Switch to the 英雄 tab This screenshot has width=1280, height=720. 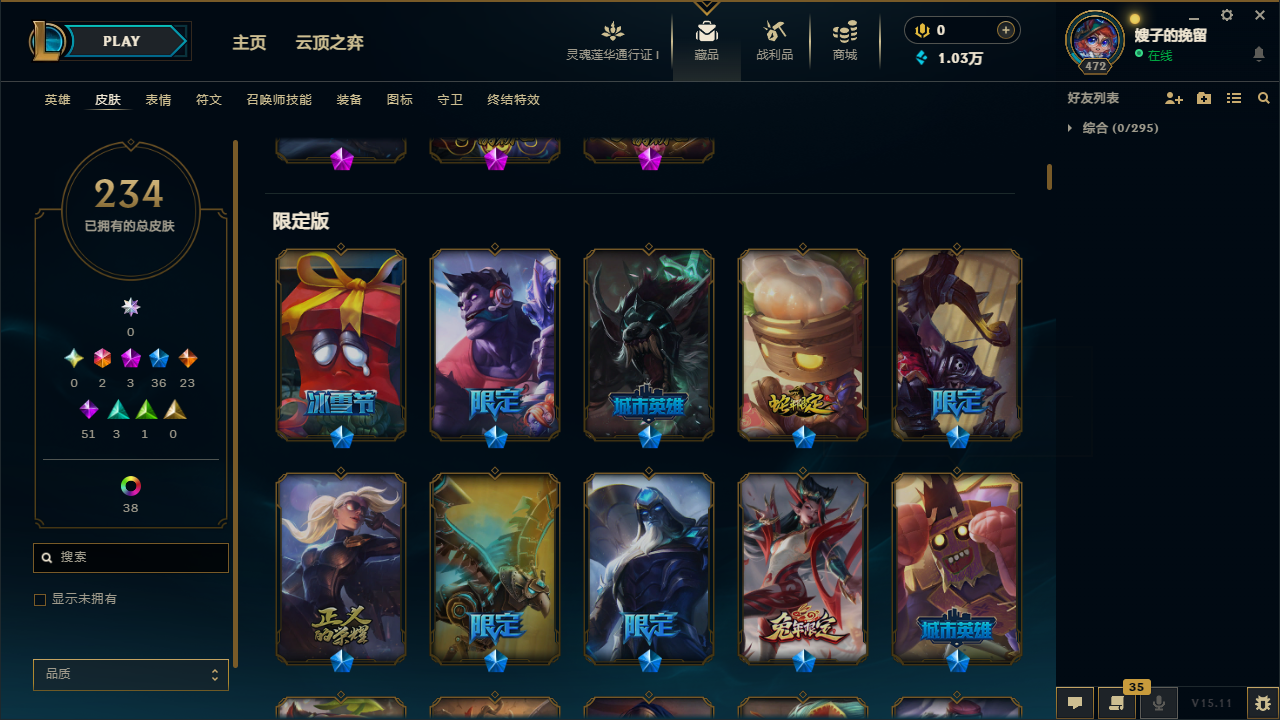pyautogui.click(x=58, y=100)
